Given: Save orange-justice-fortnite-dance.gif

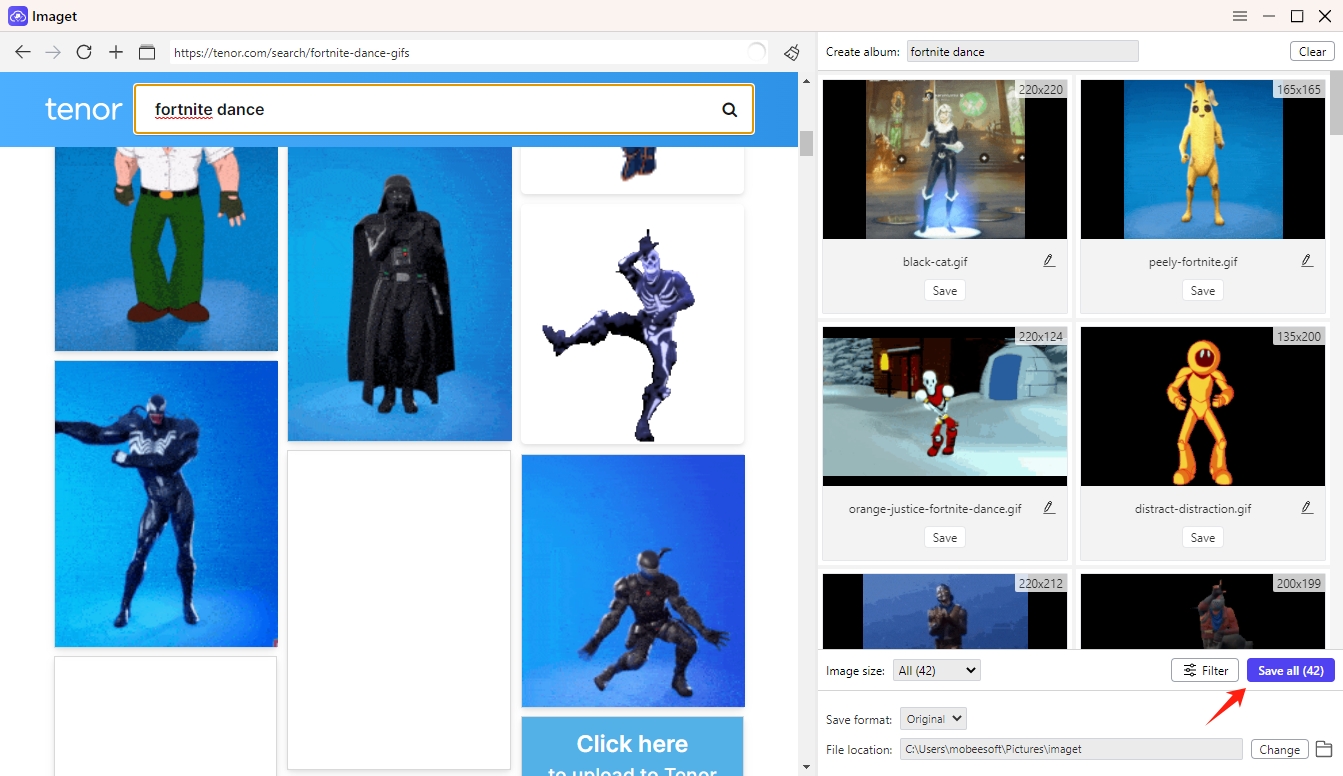Looking at the screenshot, I should pos(945,538).
